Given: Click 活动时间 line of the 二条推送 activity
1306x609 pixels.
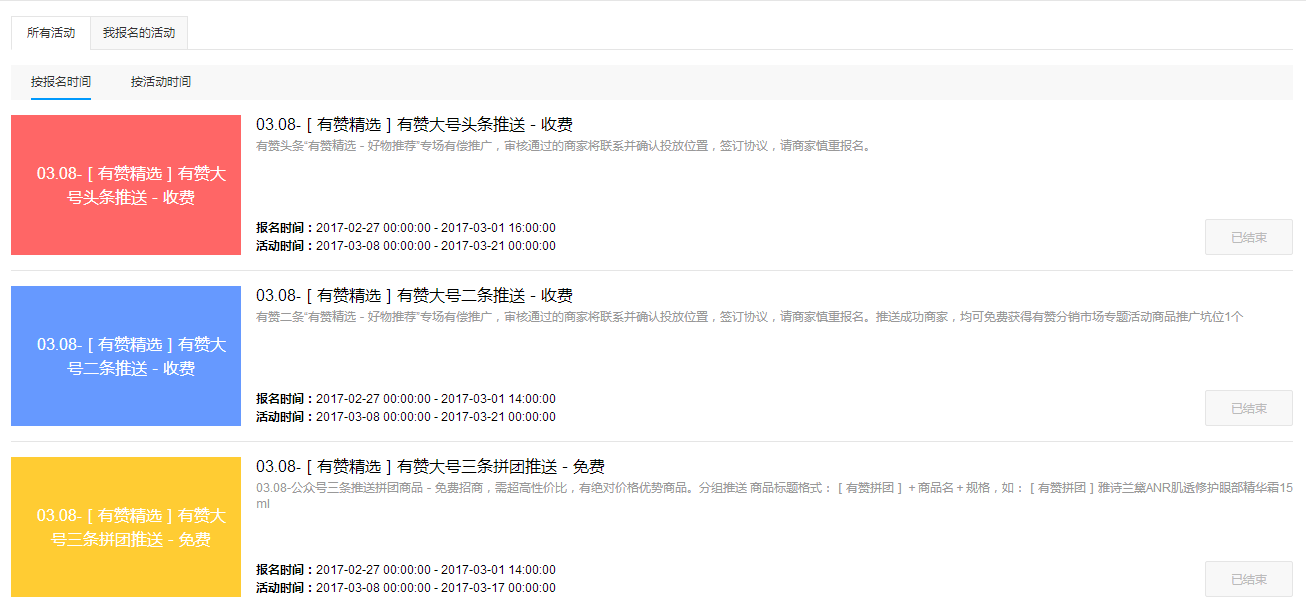Looking at the screenshot, I should (406, 417).
